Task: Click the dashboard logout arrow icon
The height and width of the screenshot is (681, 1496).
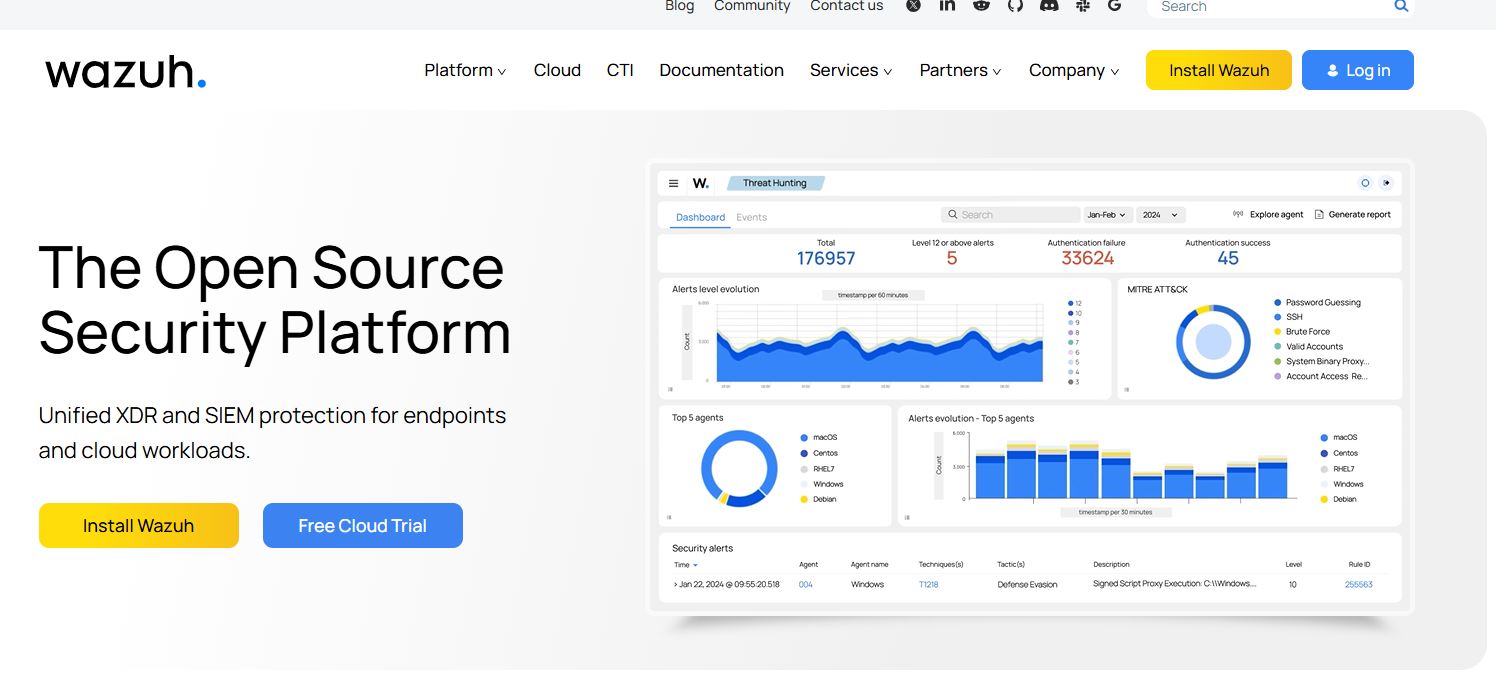Action: tap(1386, 183)
